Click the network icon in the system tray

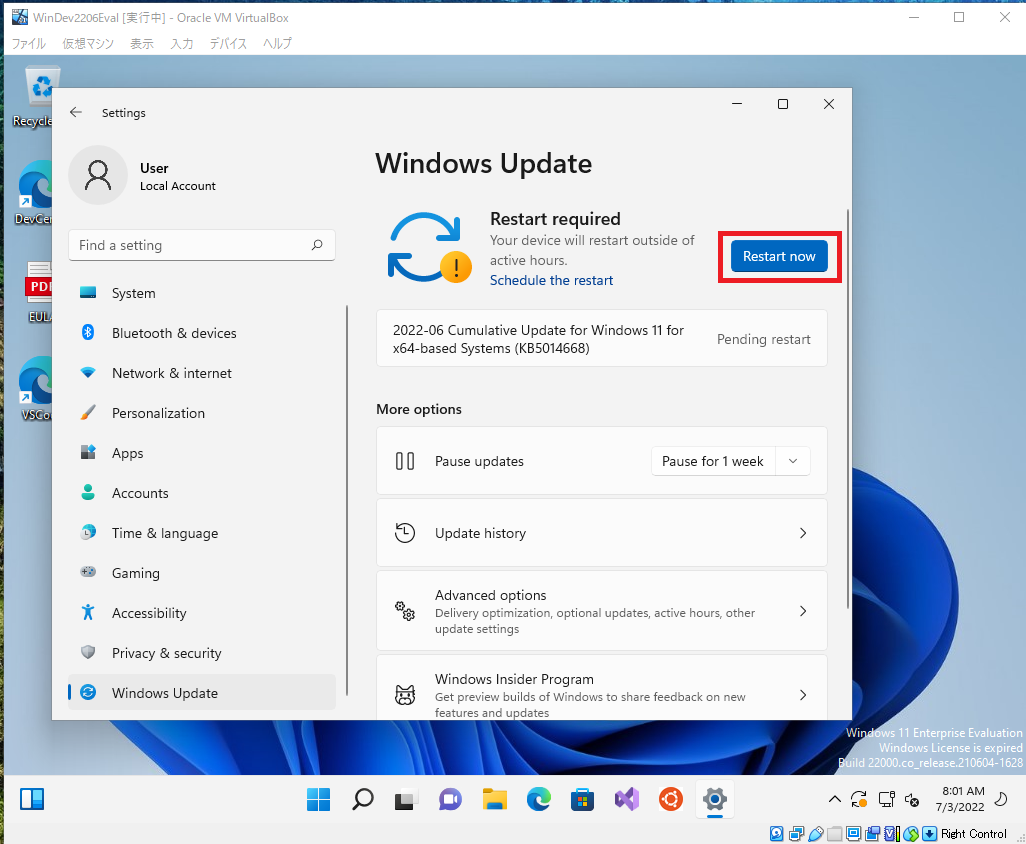887,800
